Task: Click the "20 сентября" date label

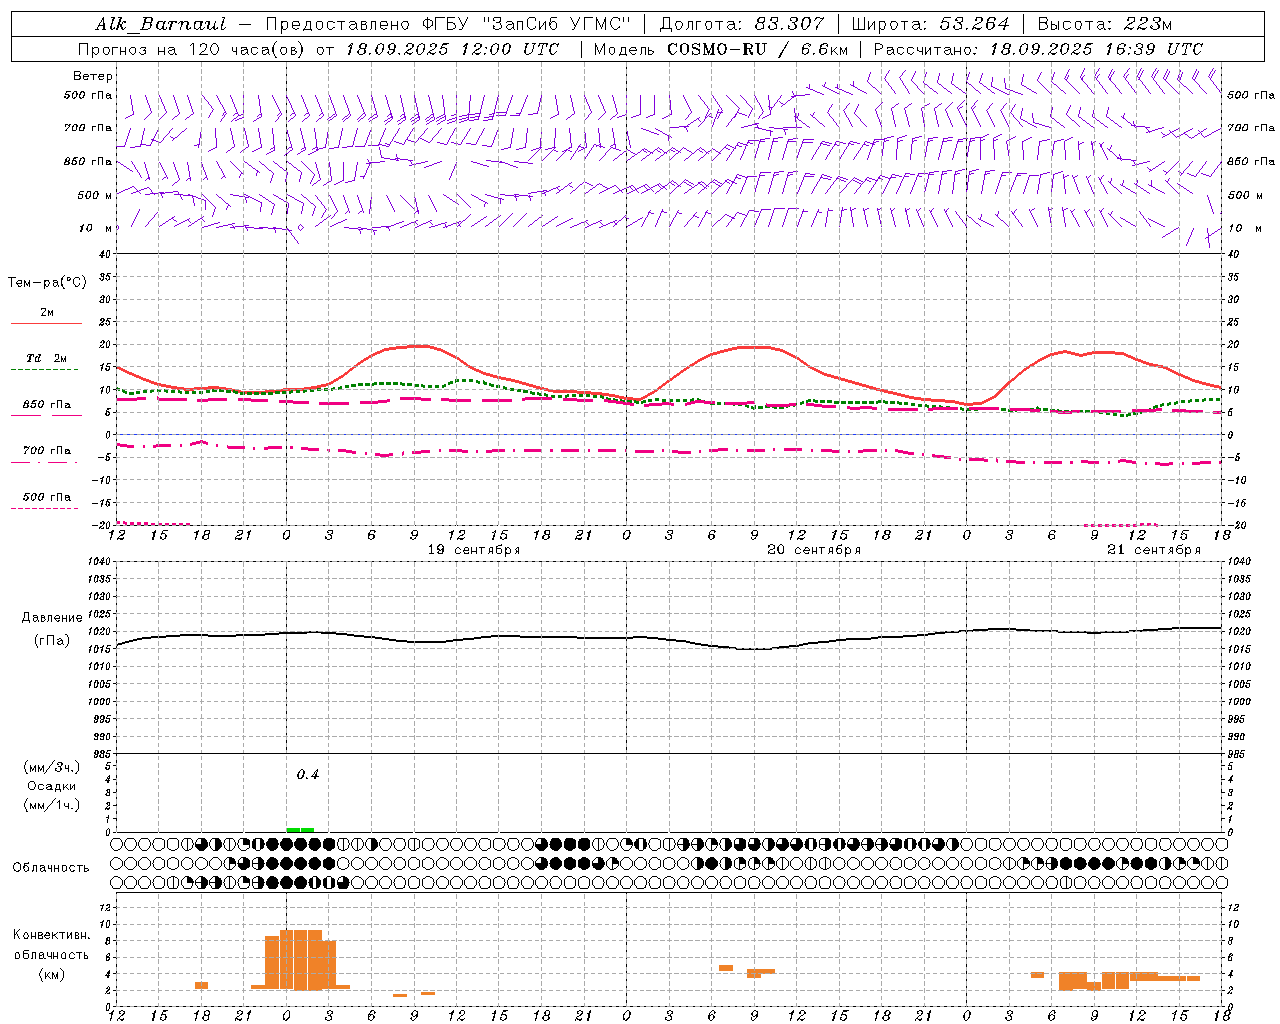Action: pyautogui.click(x=814, y=550)
